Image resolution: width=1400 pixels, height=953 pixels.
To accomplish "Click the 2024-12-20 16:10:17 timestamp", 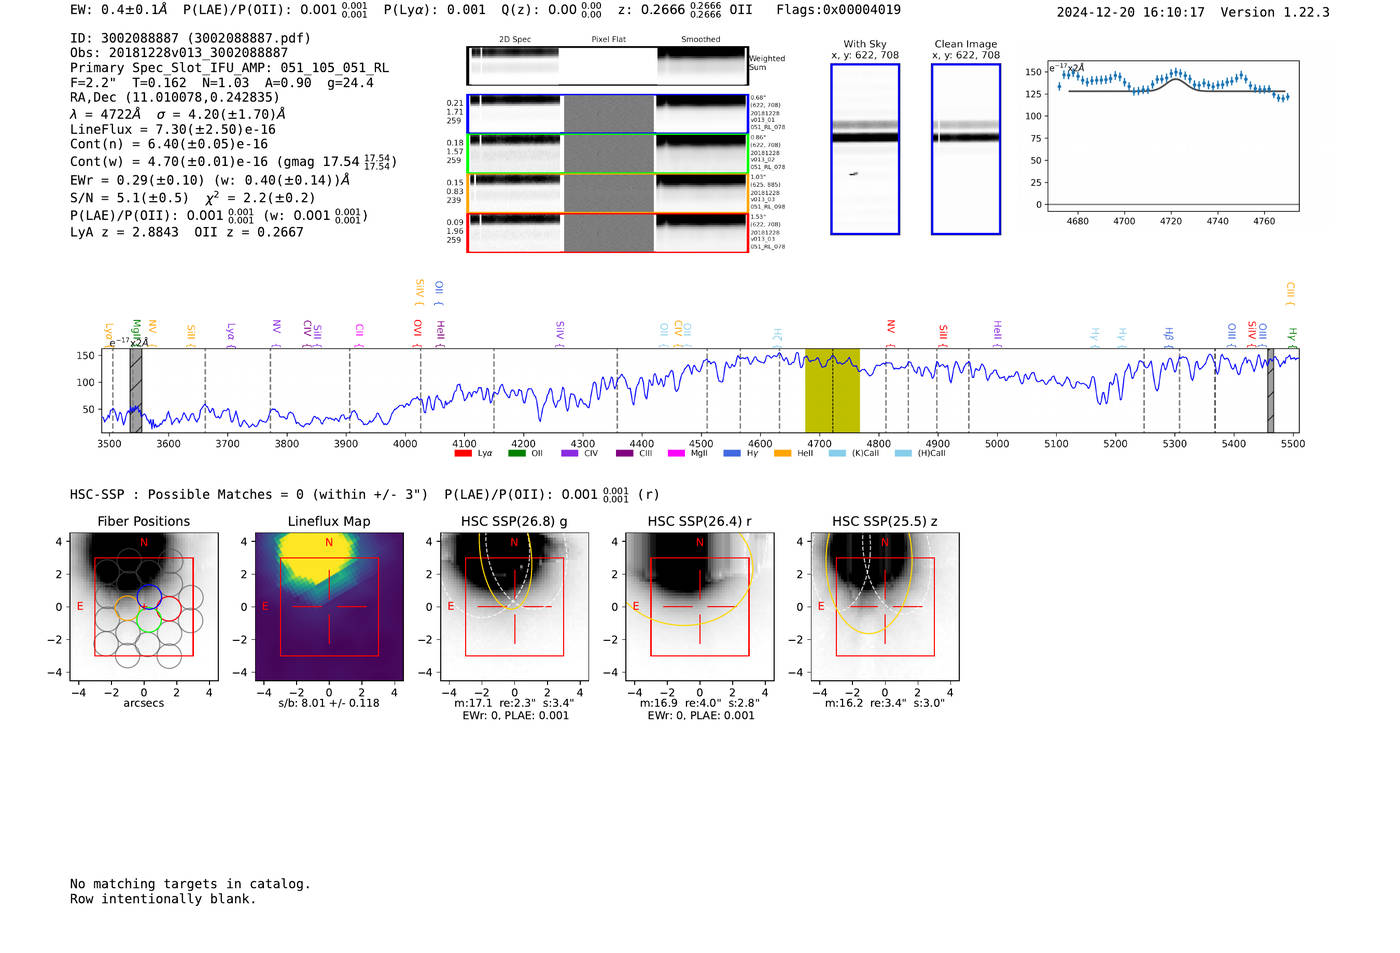I will coord(1131,12).
